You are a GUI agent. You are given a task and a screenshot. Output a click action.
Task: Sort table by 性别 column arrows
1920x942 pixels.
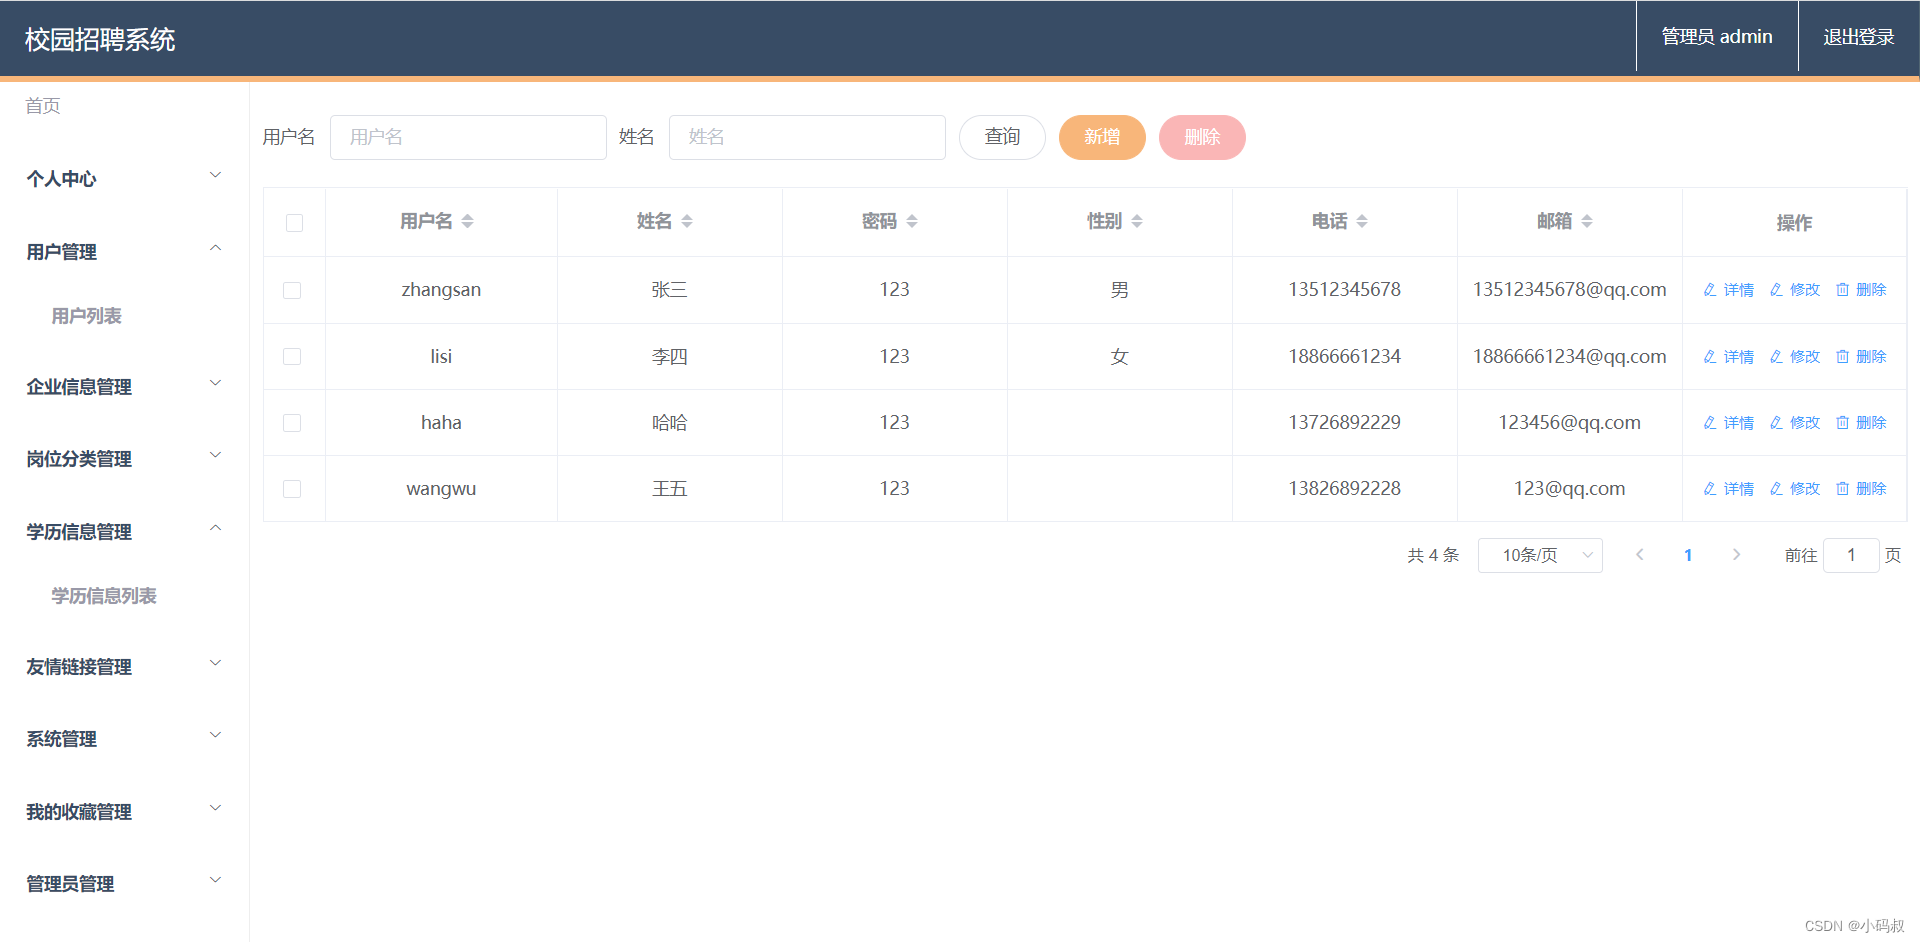[1137, 221]
